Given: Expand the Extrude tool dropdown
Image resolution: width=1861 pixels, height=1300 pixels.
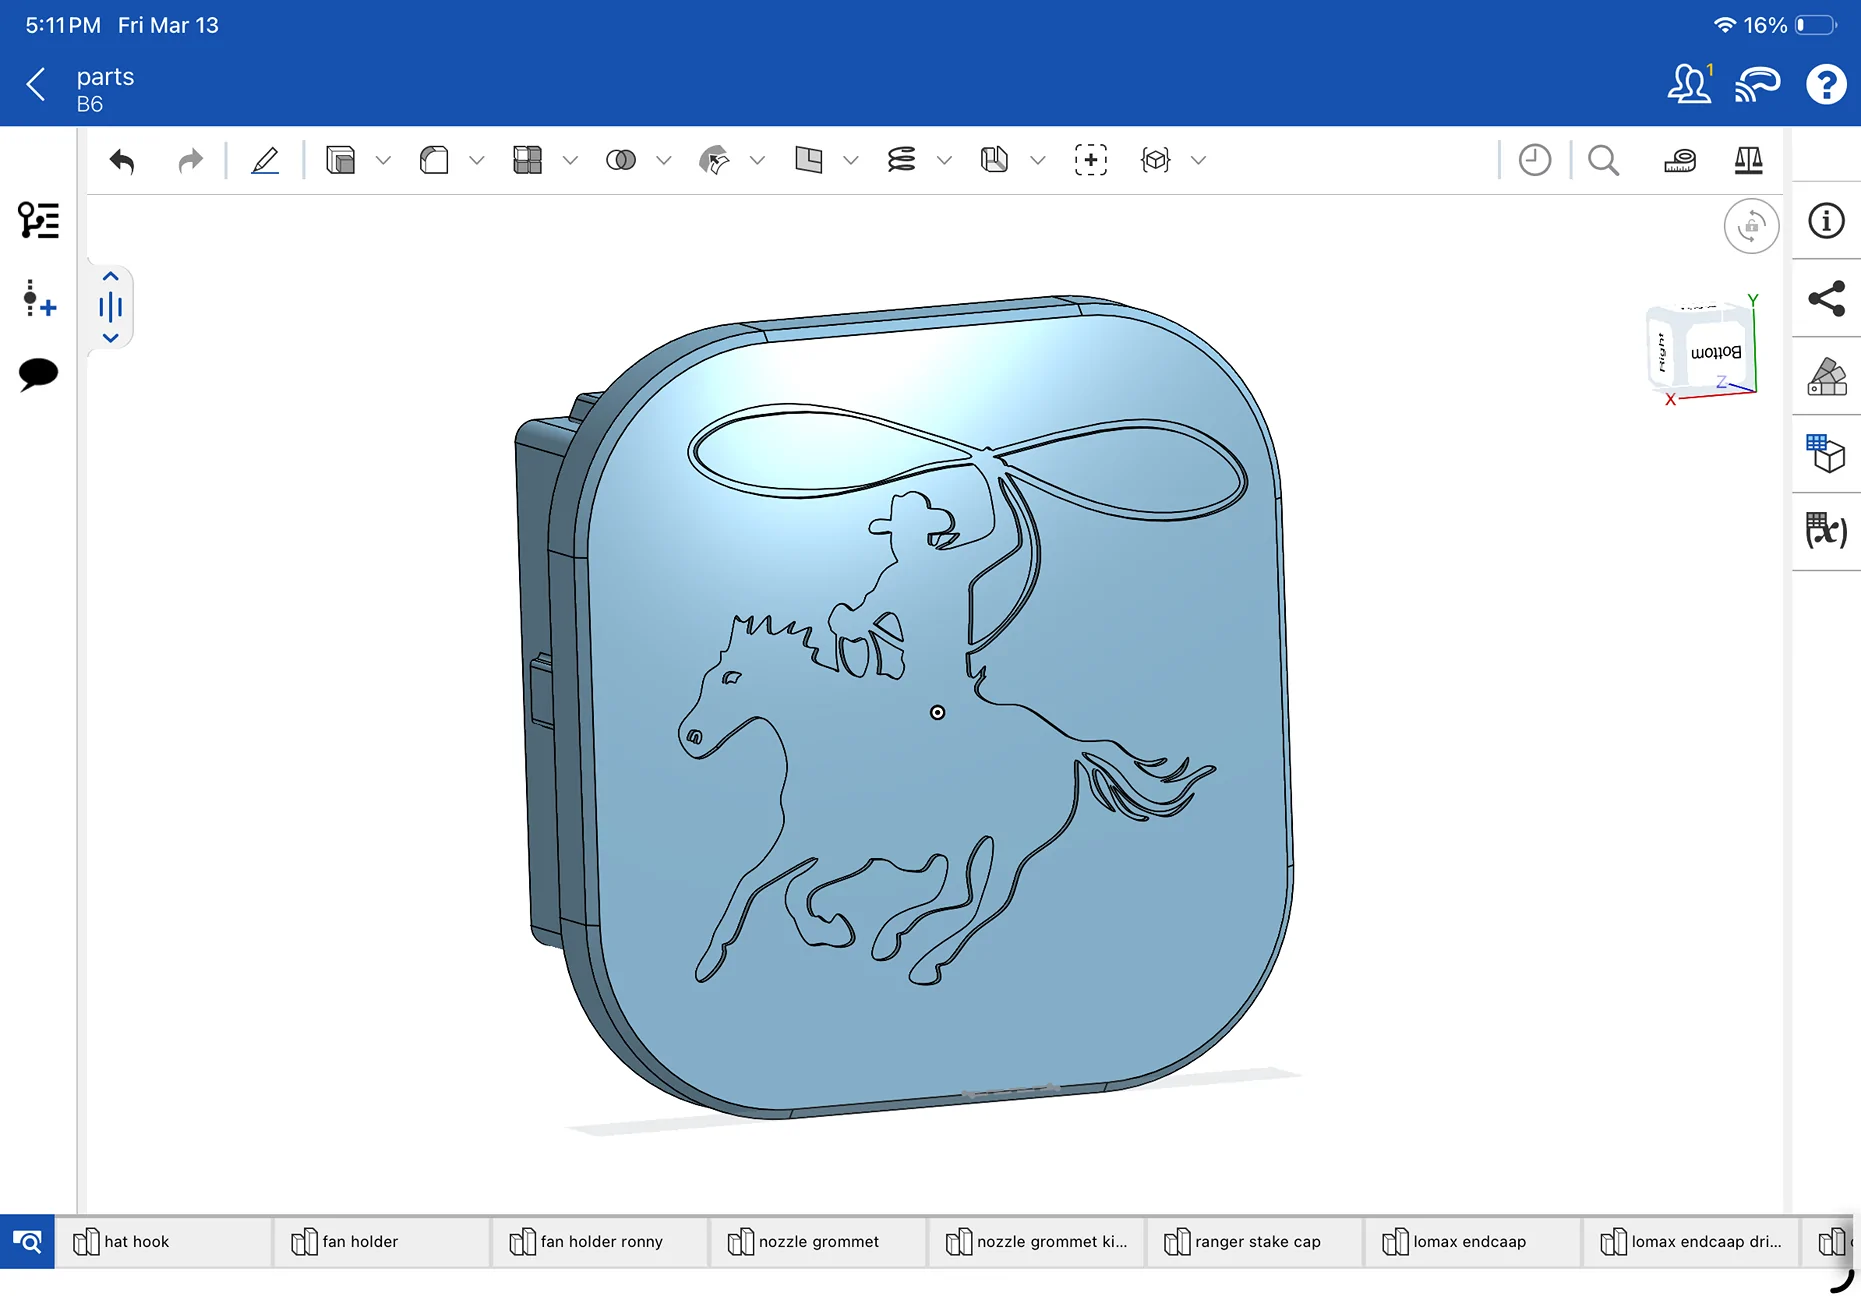Looking at the screenshot, I should click(x=383, y=160).
